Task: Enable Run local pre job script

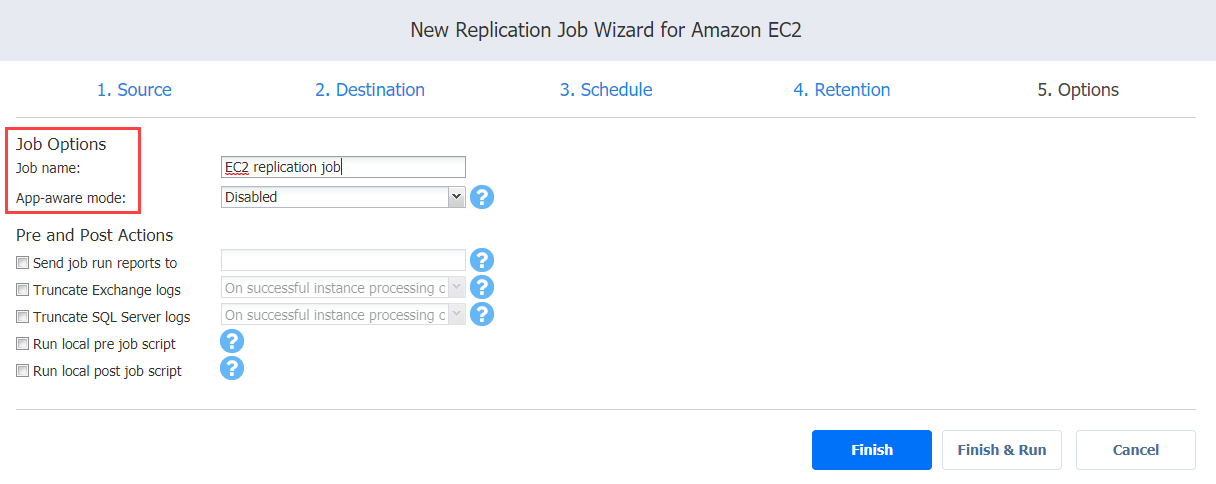Action: click(23, 344)
